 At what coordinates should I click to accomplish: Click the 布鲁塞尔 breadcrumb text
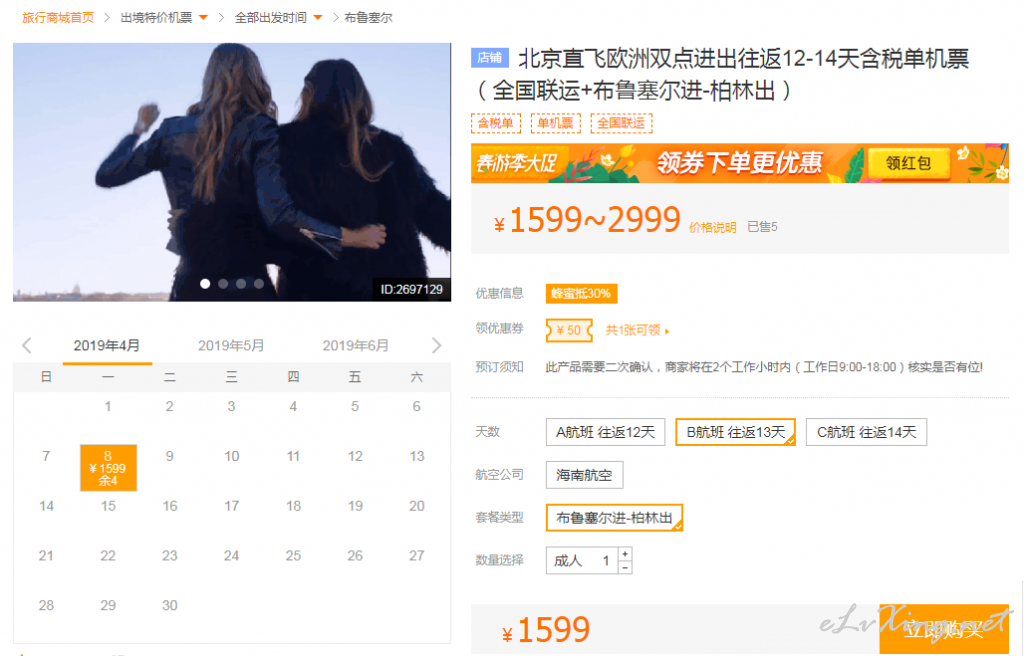(368, 18)
